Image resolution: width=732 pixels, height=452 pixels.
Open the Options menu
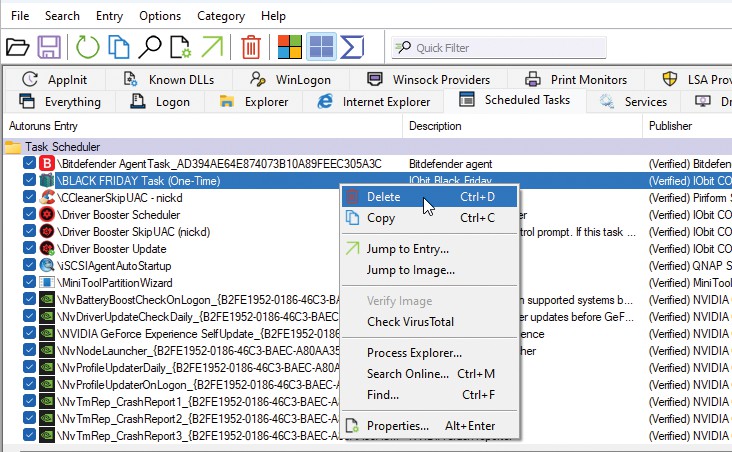pyautogui.click(x=160, y=16)
